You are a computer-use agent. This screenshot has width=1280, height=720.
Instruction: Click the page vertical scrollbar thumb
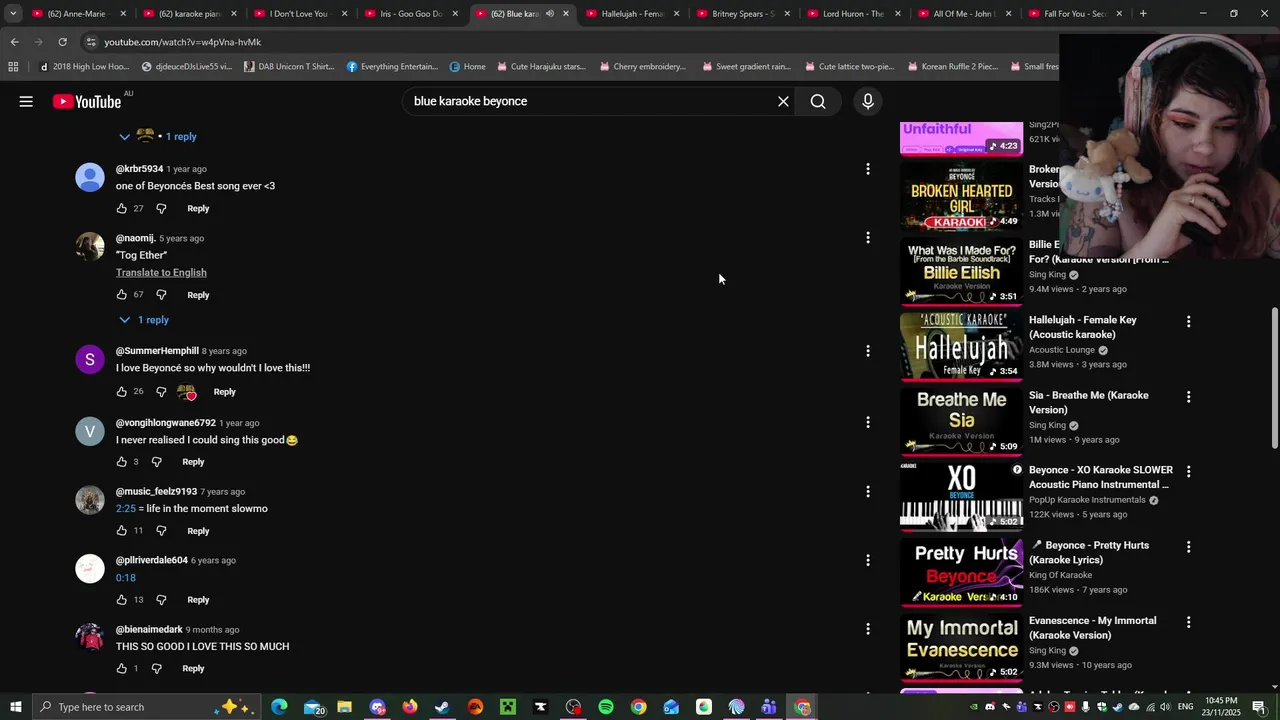pos(1274,378)
